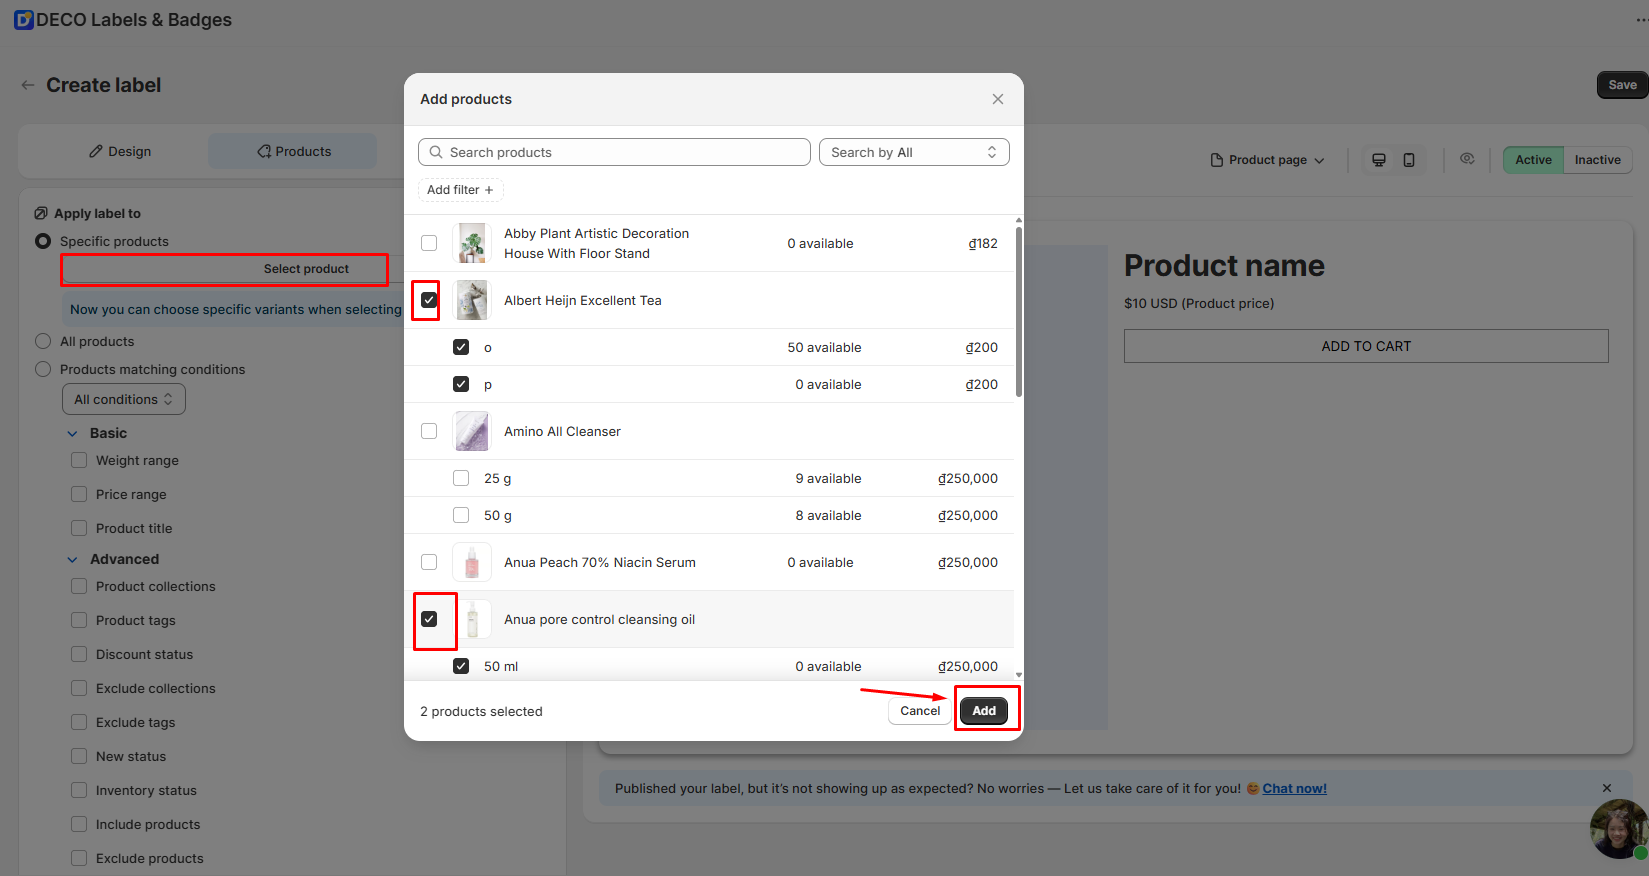Click Add to confirm selected products
This screenshot has width=1649, height=876.
tap(984, 710)
